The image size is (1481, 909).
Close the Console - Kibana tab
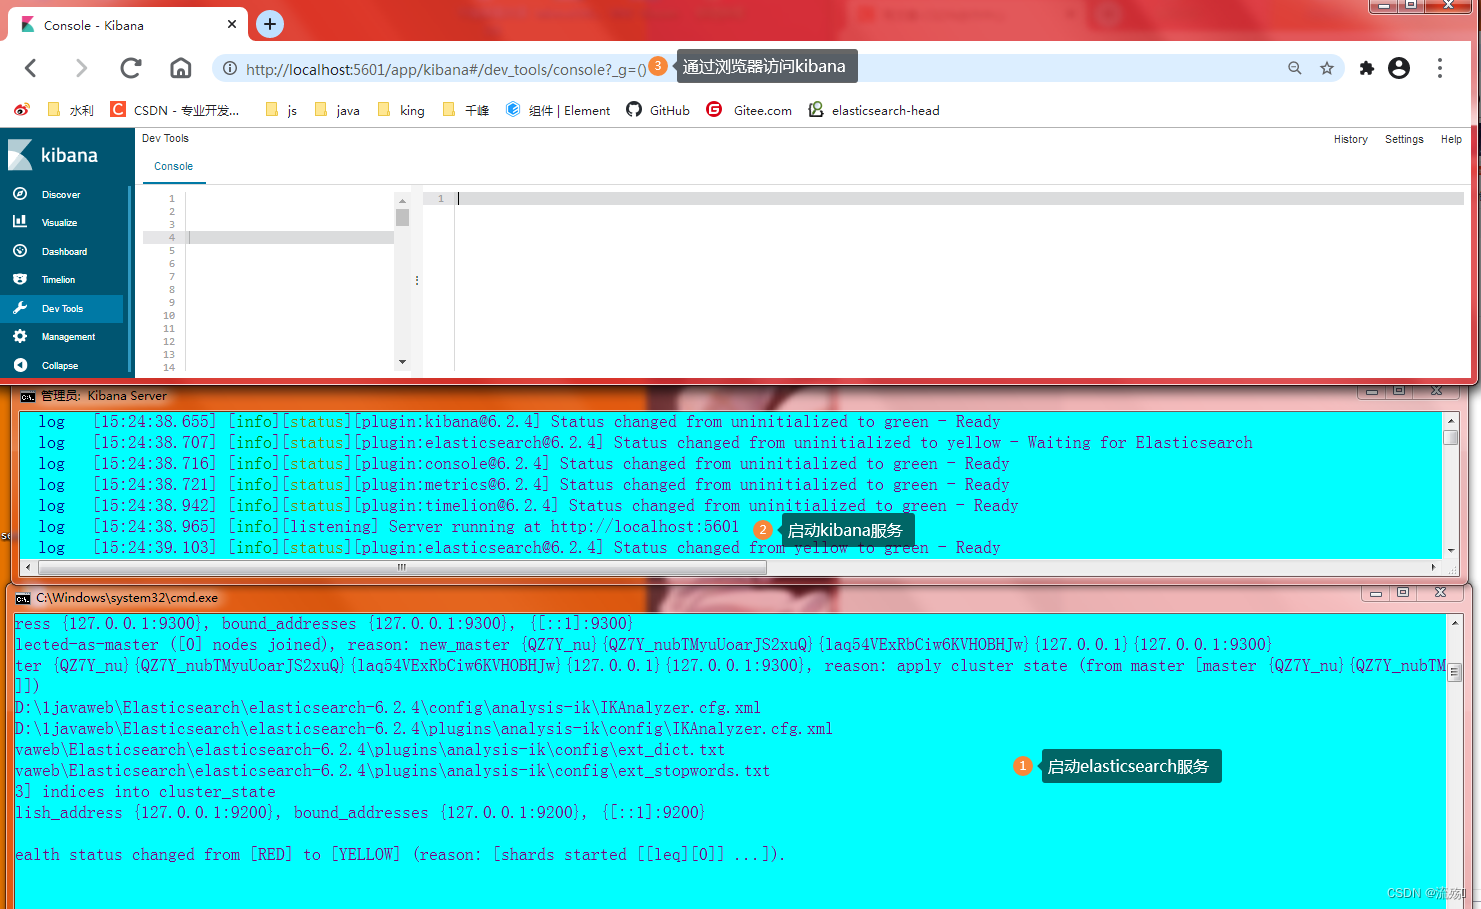click(x=232, y=24)
